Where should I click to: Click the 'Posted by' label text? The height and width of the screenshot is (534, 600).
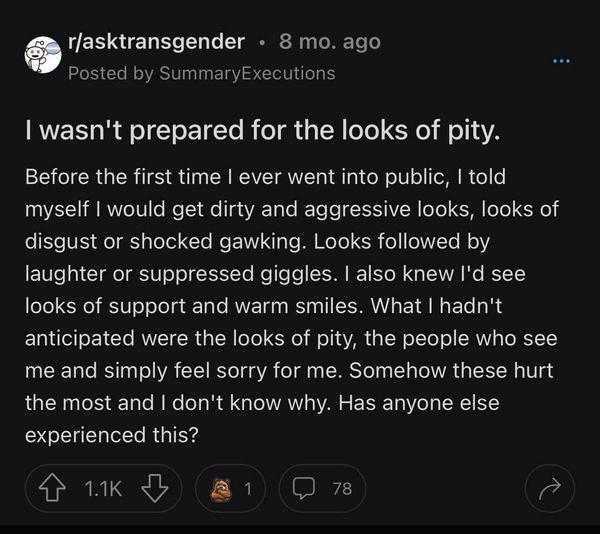coord(96,73)
